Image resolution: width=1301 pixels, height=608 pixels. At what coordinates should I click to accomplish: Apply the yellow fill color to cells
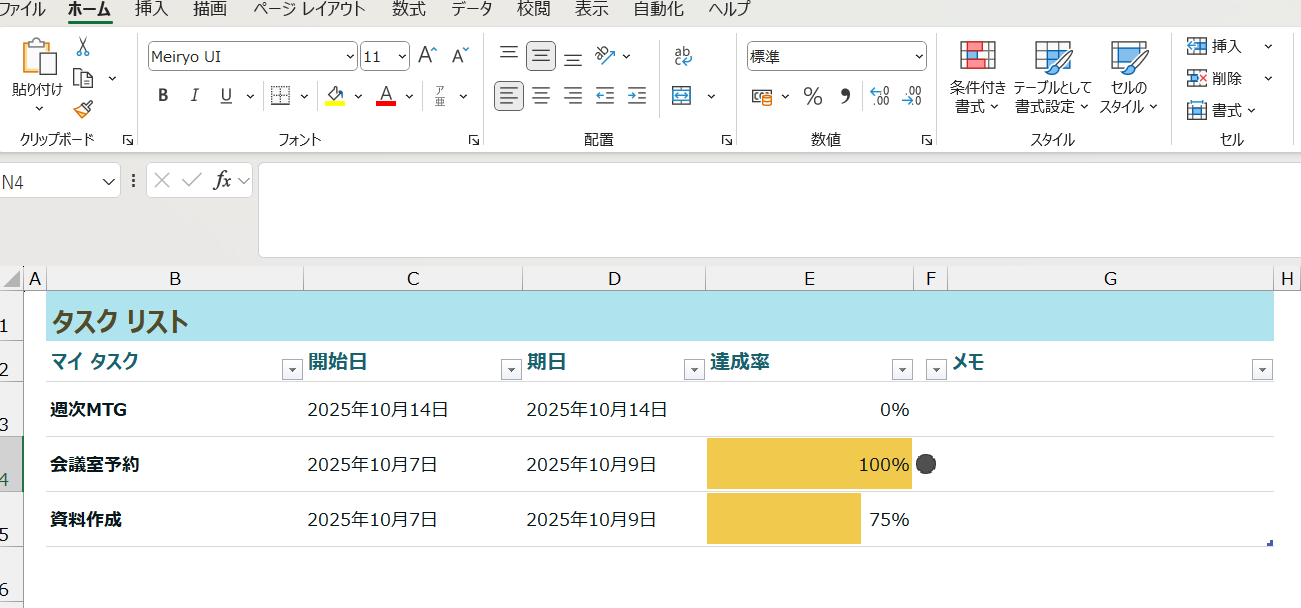pos(334,95)
